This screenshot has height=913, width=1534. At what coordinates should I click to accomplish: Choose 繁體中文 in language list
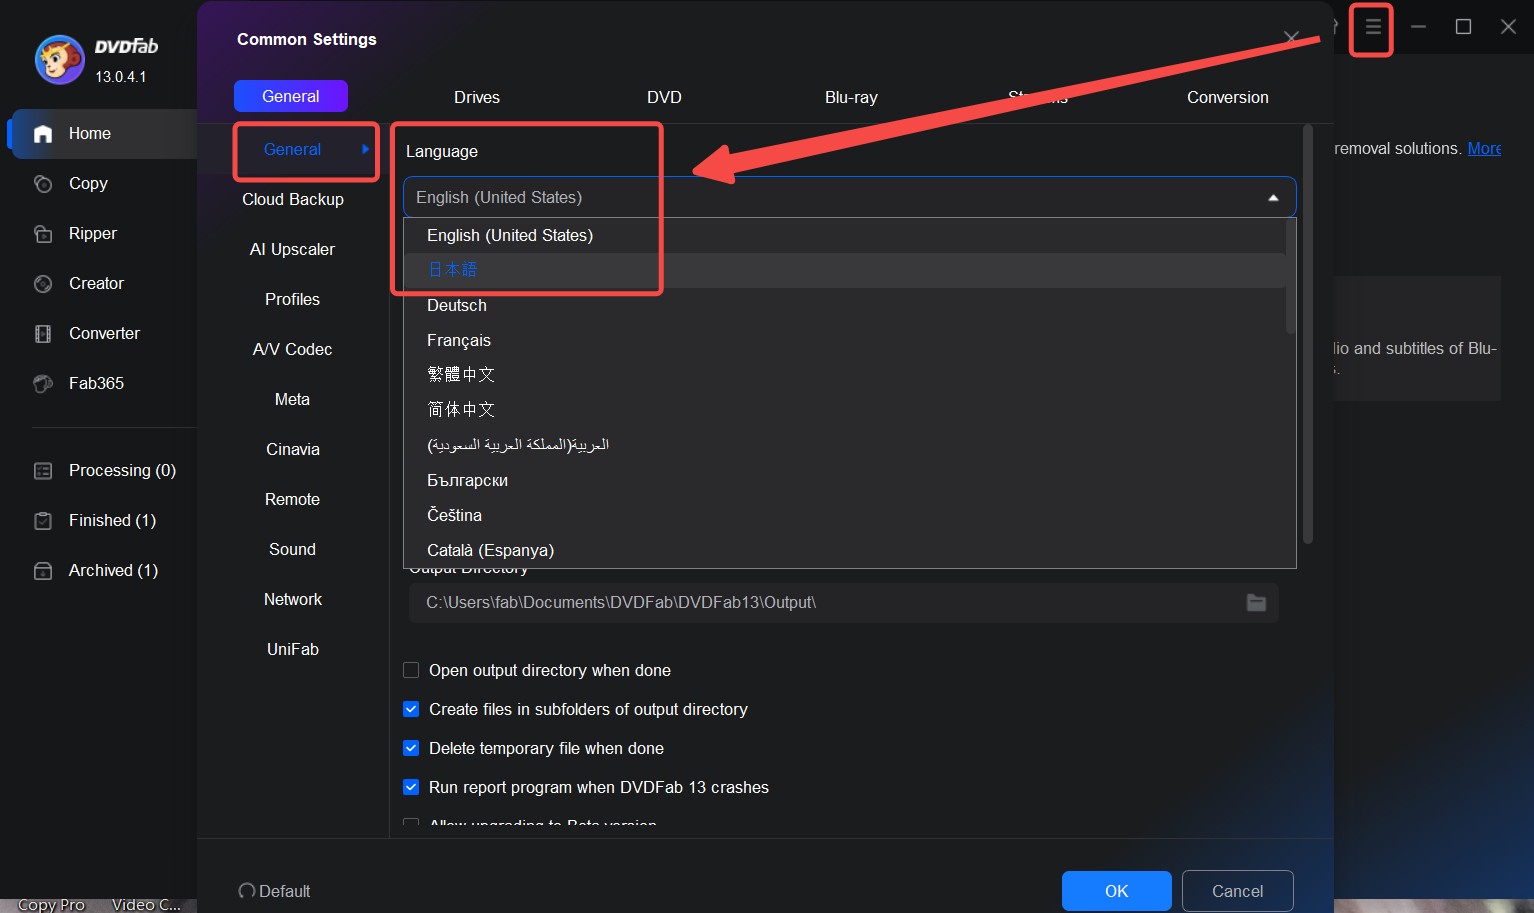click(844, 375)
